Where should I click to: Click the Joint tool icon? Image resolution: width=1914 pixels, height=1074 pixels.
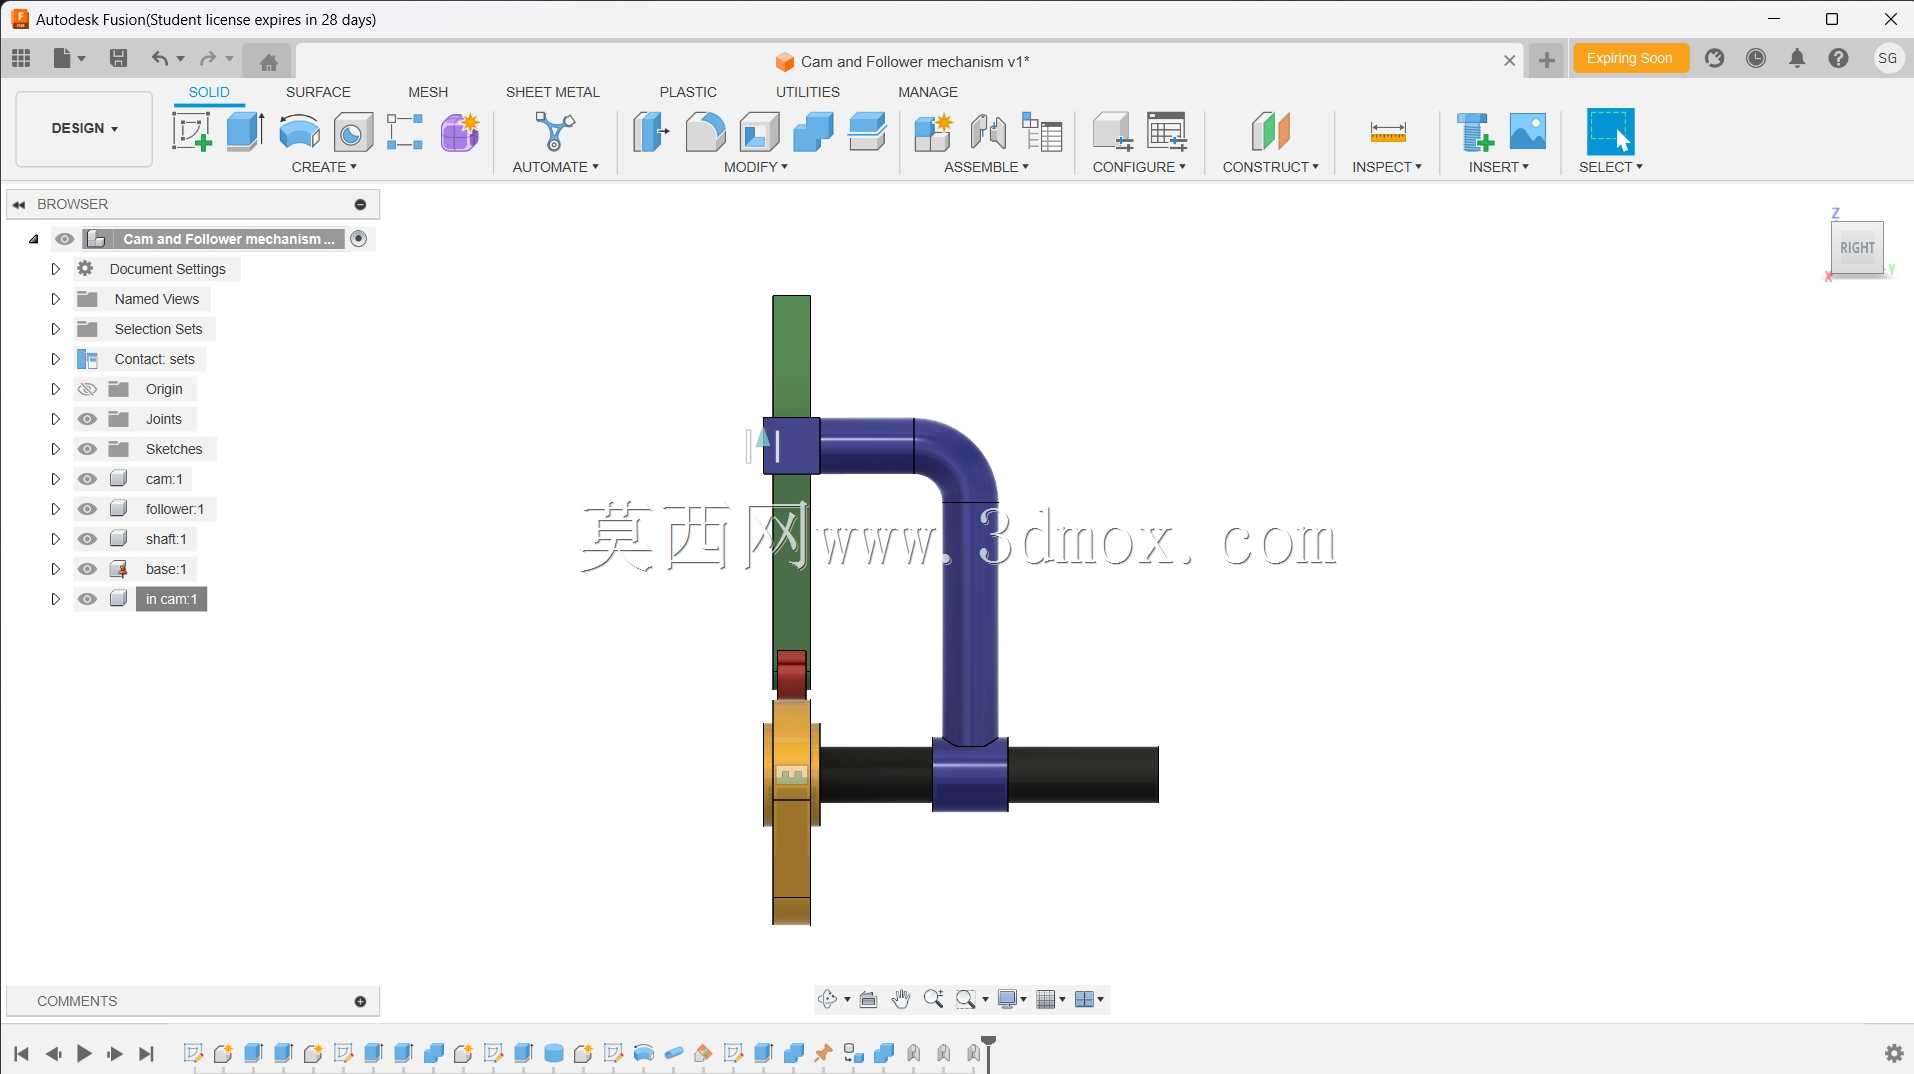[x=988, y=131]
